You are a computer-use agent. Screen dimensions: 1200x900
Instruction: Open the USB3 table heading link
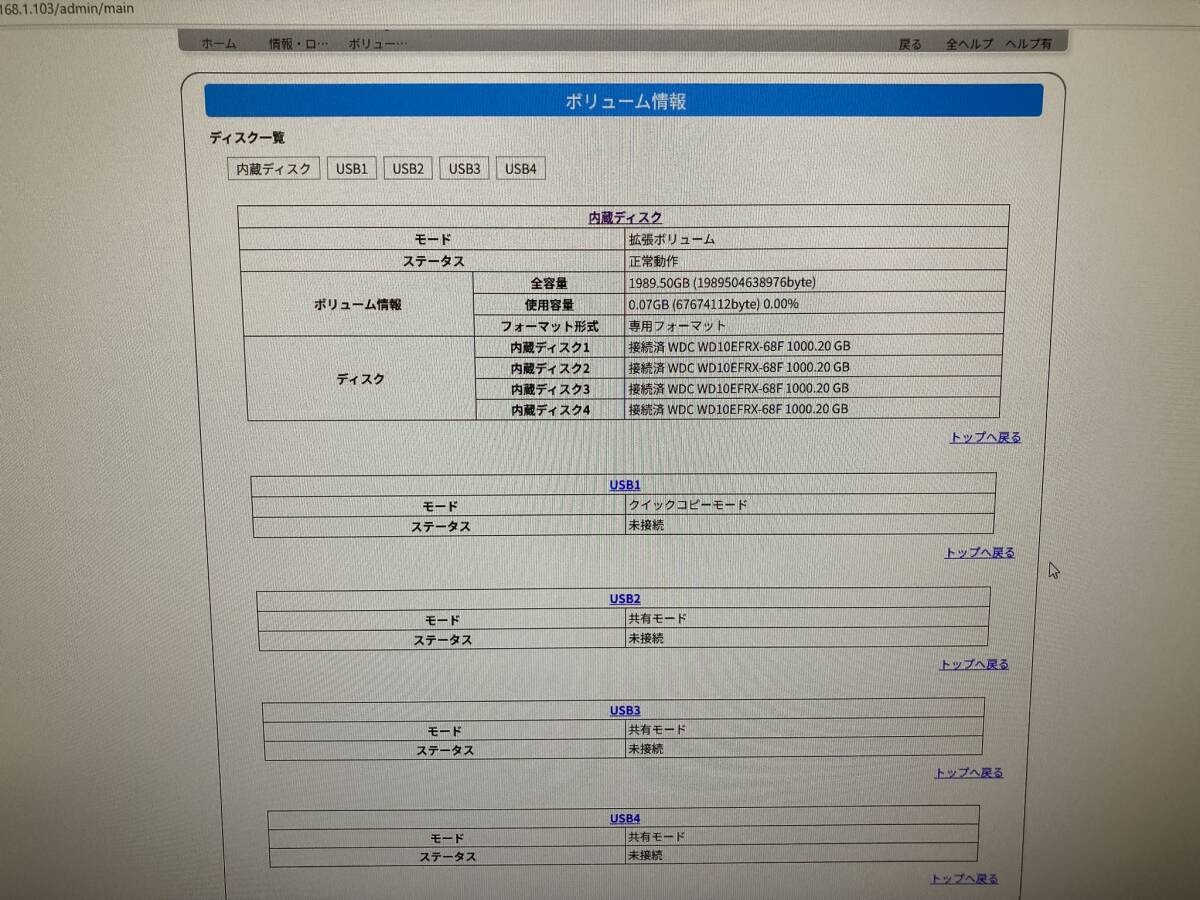pos(625,711)
